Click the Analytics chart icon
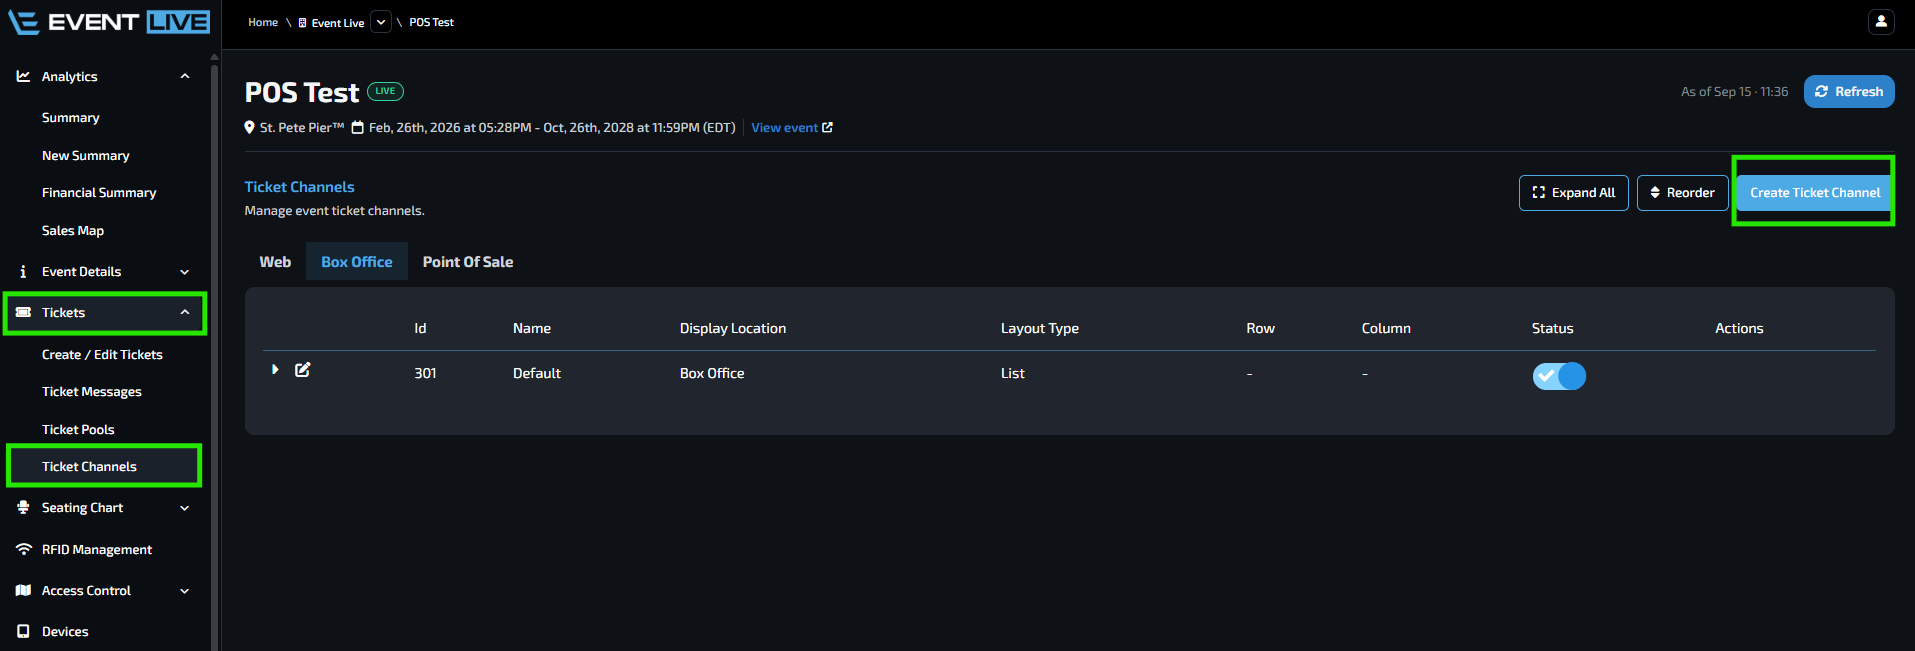 [x=23, y=76]
